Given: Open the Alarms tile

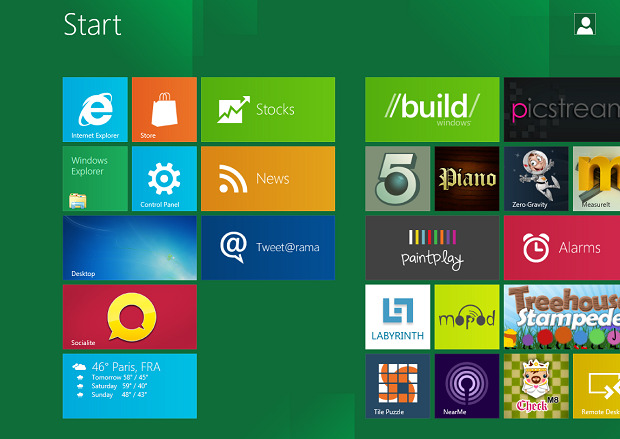Looking at the screenshot, I should tap(561, 247).
